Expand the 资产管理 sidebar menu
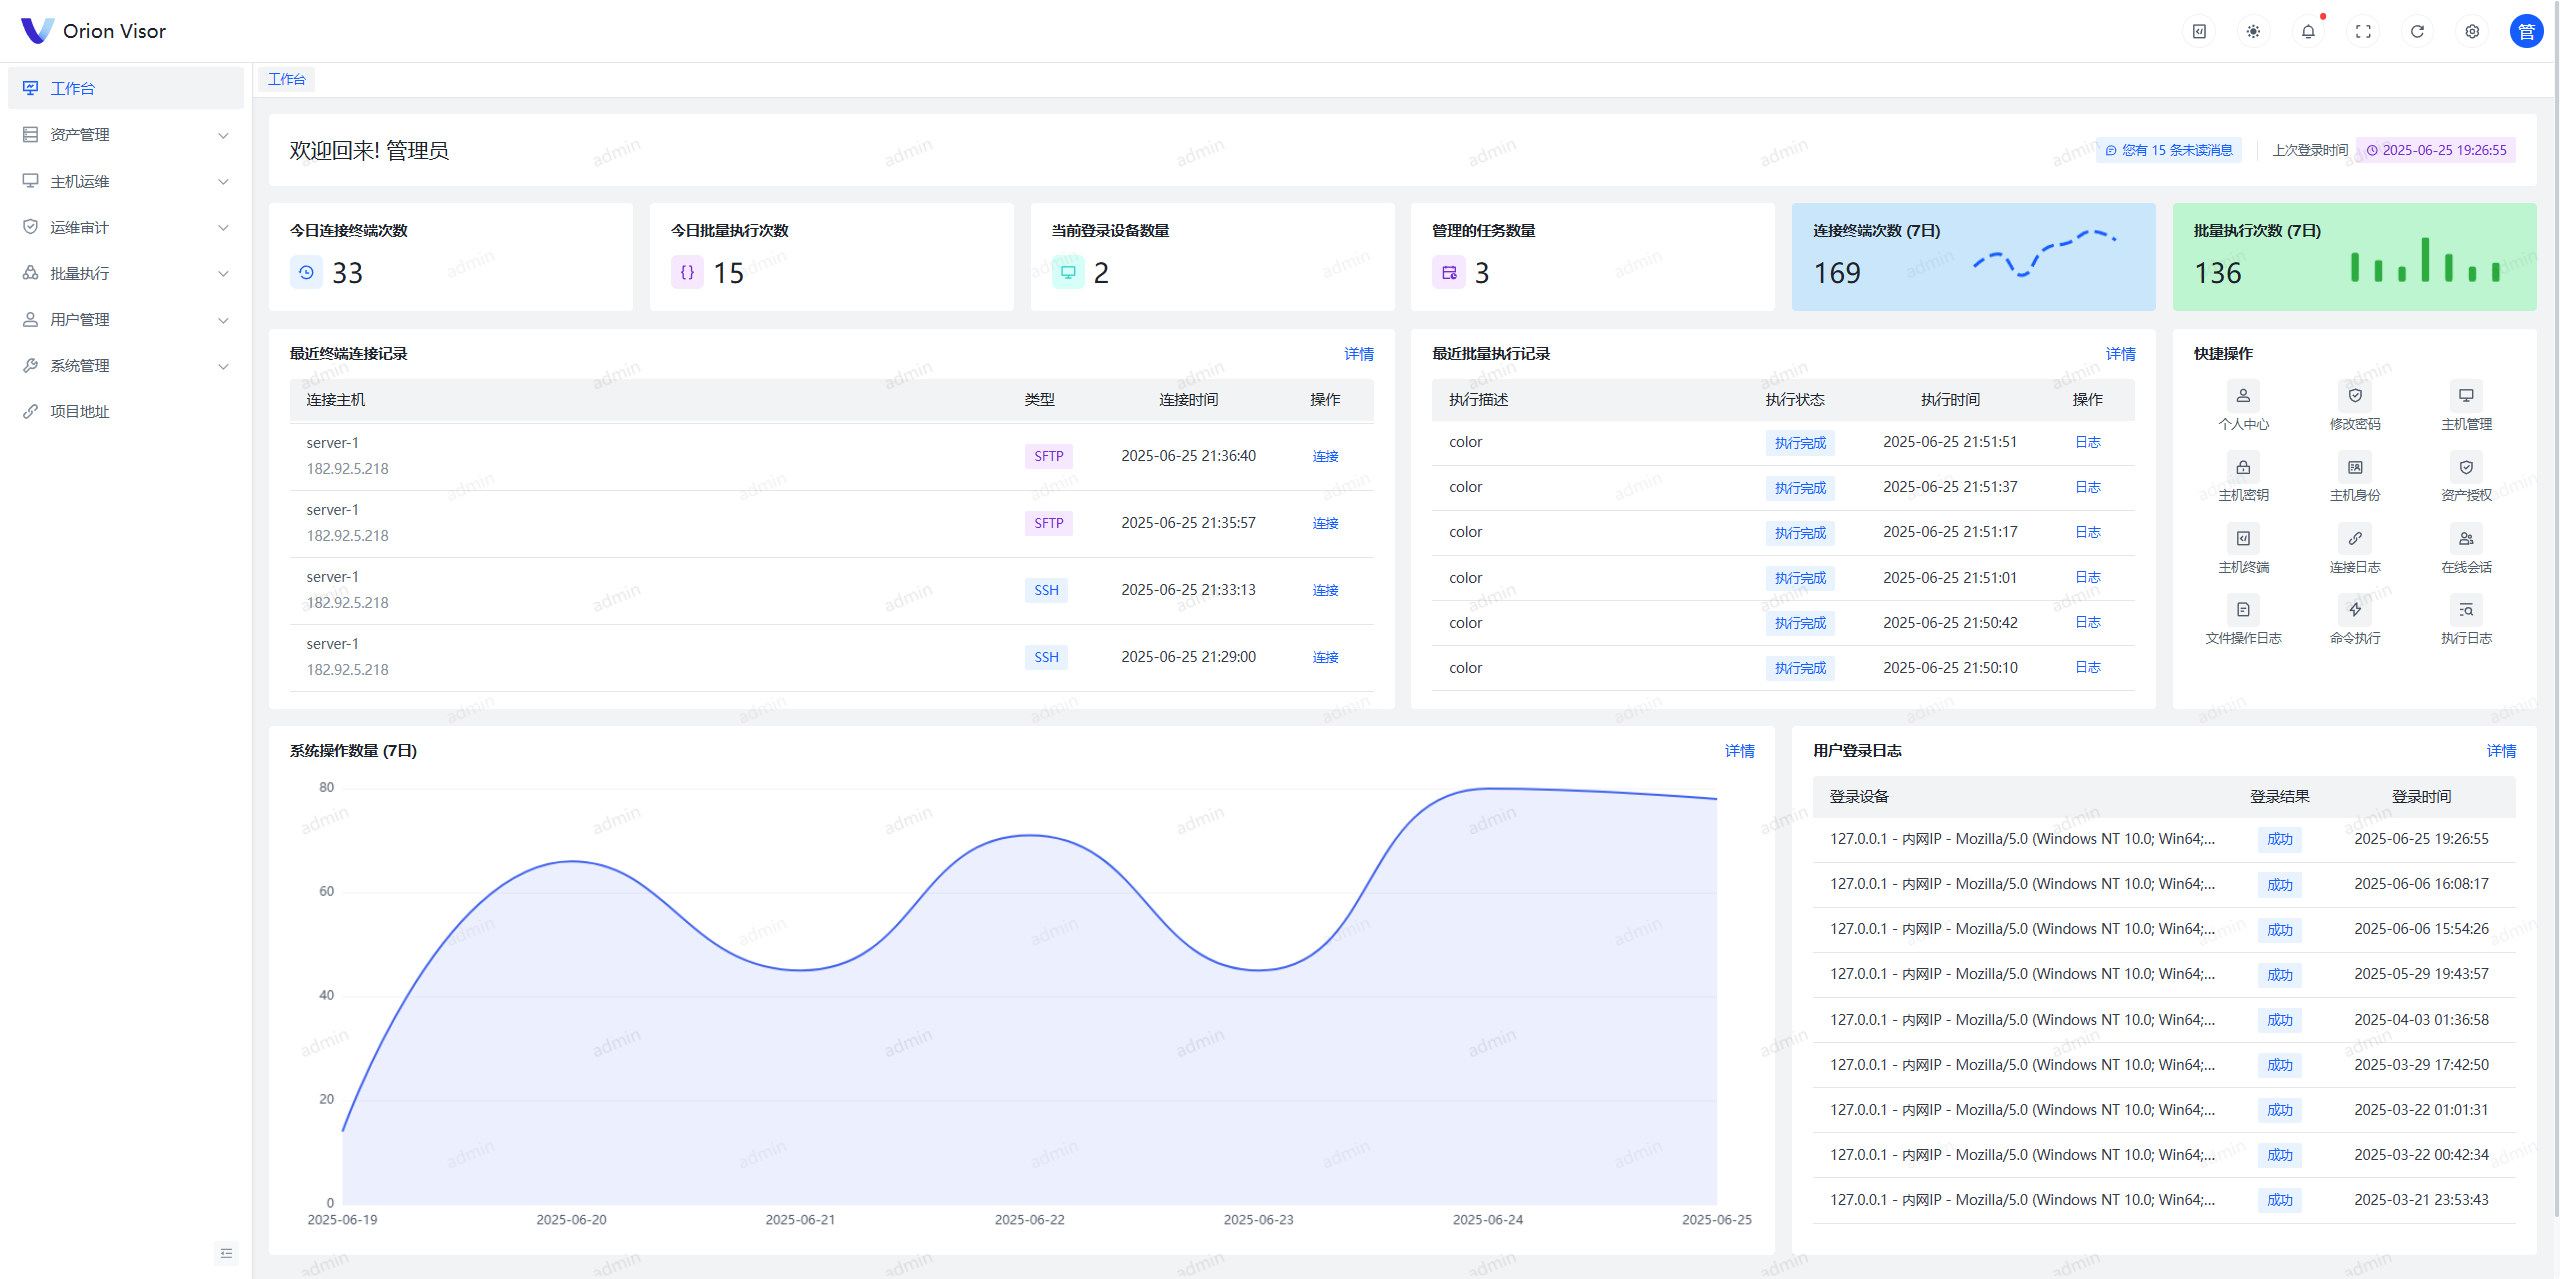The image size is (2560, 1279). click(x=126, y=135)
